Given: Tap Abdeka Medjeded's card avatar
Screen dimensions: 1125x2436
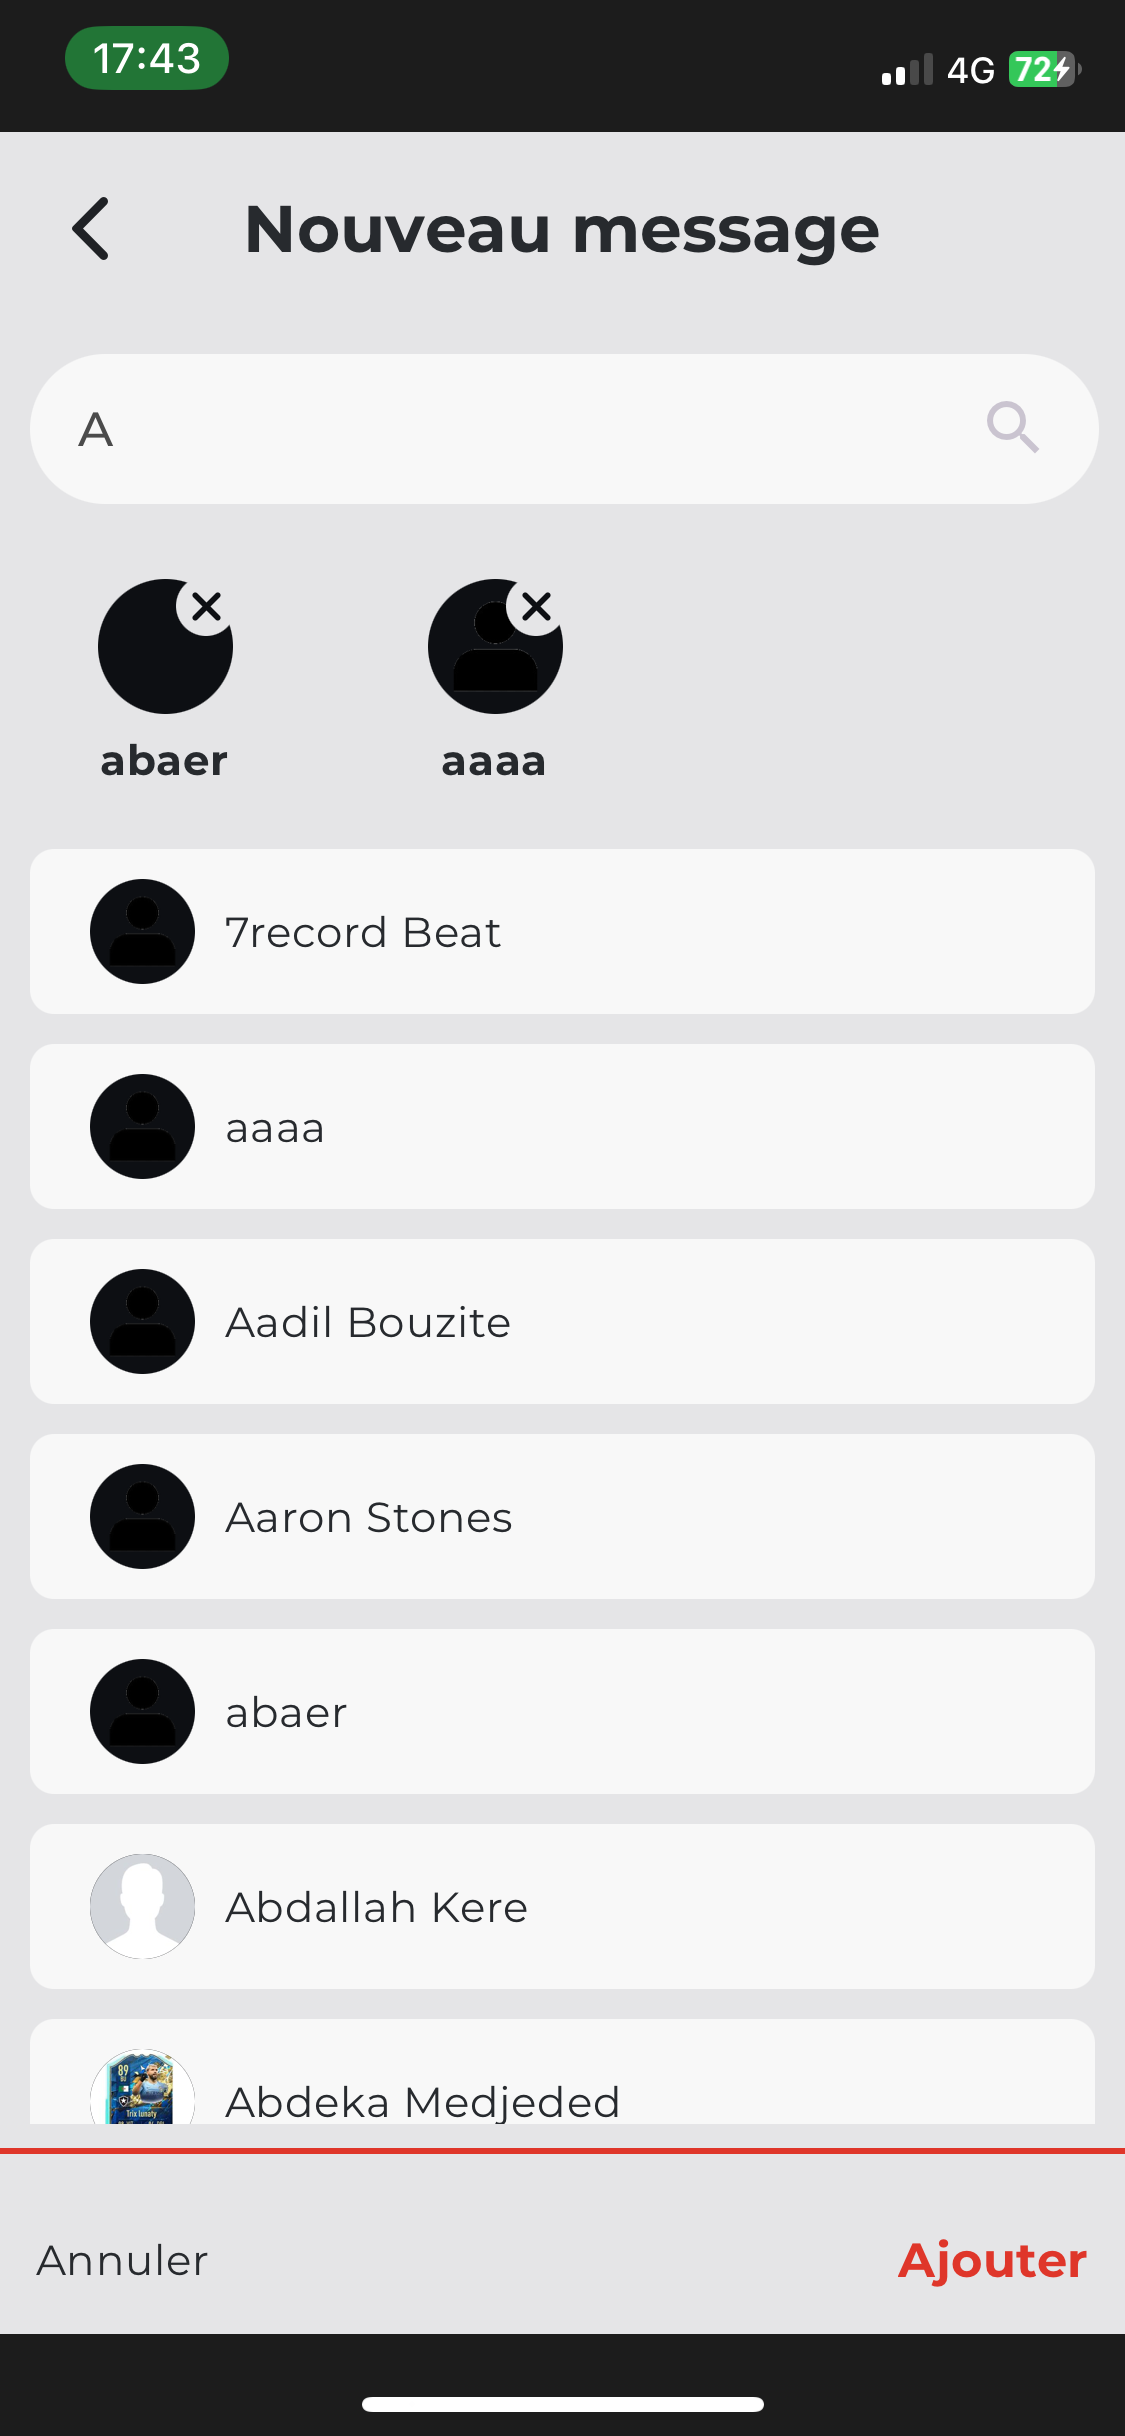Looking at the screenshot, I should tap(142, 2087).
